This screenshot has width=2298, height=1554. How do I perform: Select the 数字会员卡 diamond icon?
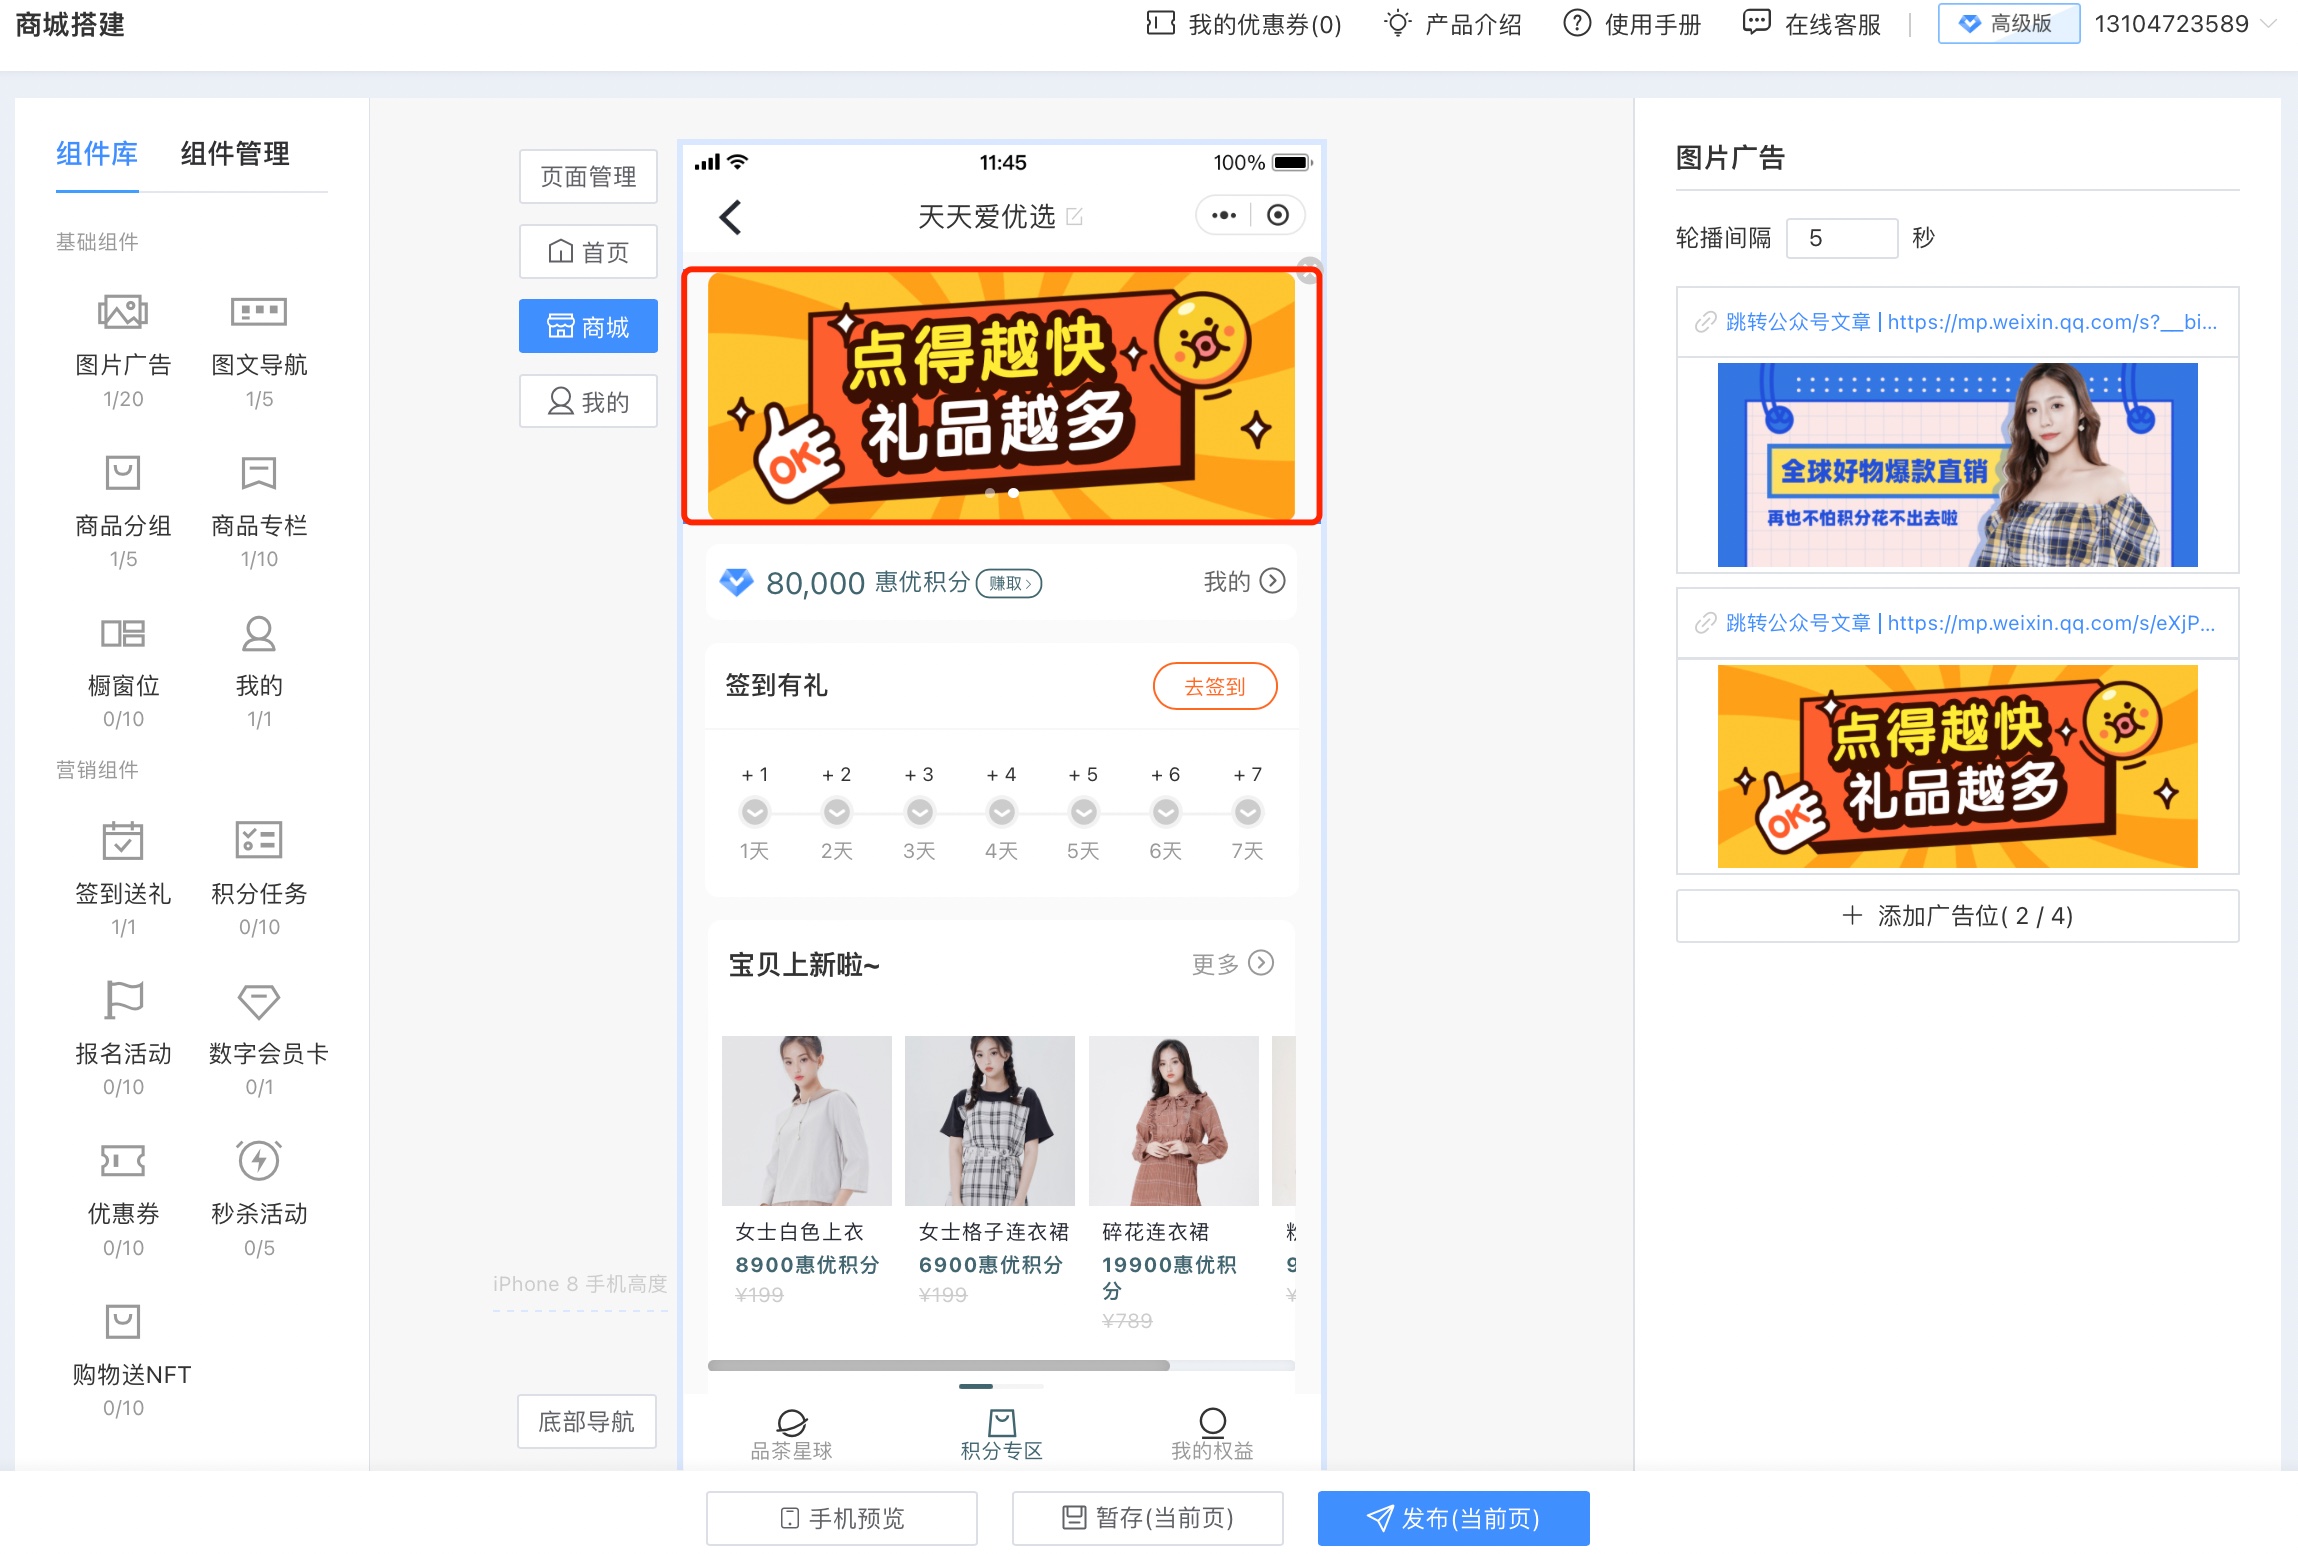click(258, 1001)
